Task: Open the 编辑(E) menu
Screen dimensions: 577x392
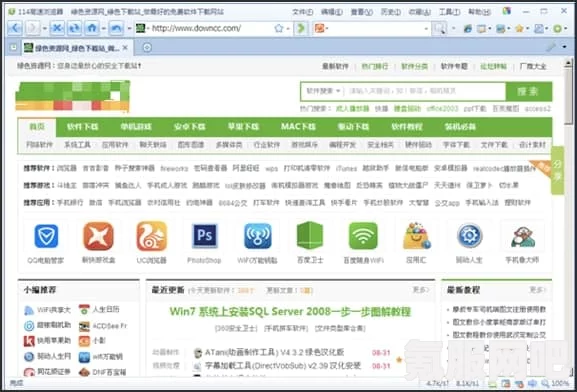Action: pyautogui.click(x=332, y=12)
